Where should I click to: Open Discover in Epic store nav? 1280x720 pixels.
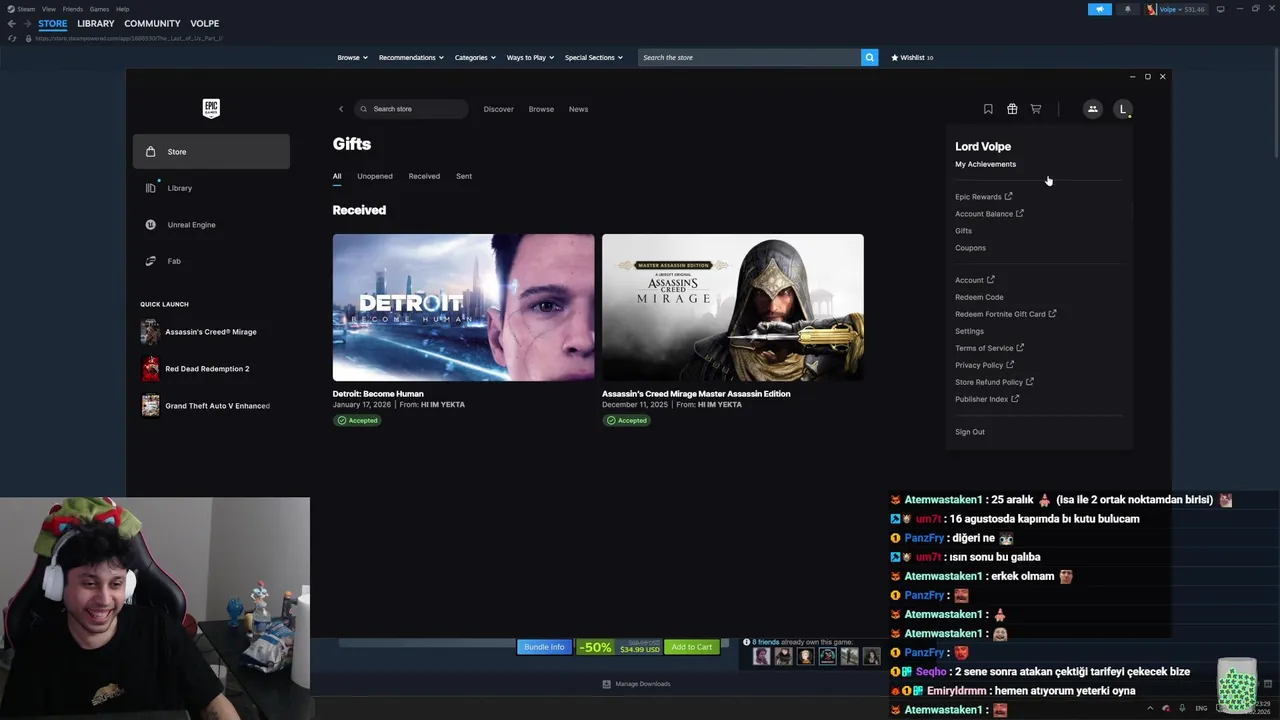[498, 109]
